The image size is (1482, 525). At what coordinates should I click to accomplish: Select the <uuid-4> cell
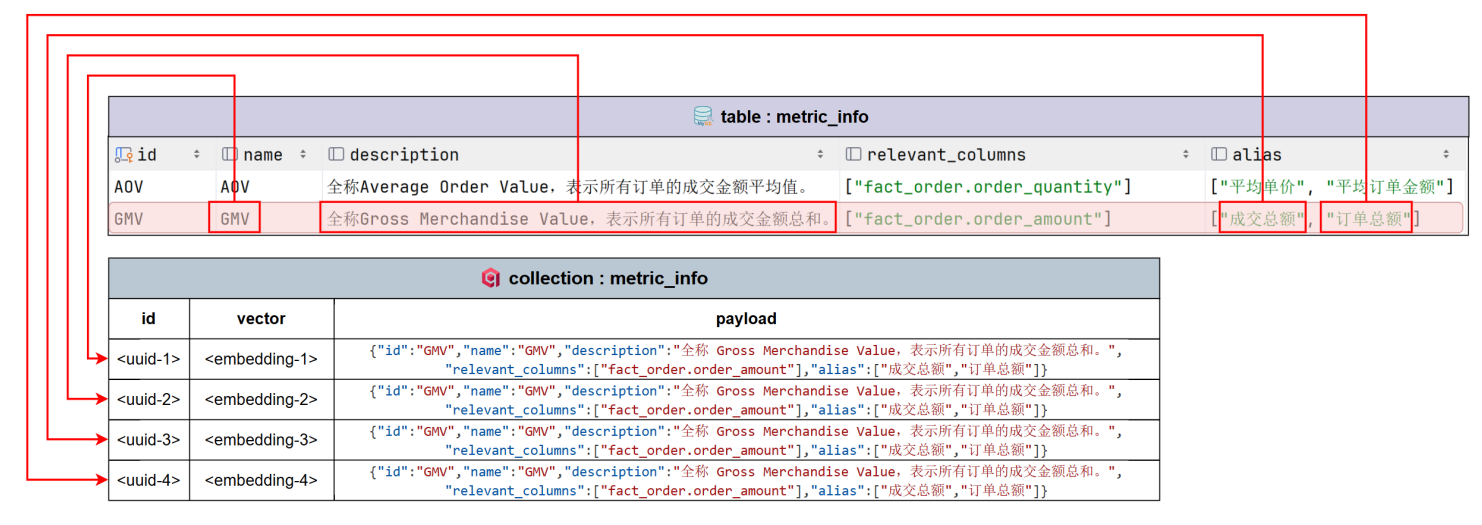point(149,480)
